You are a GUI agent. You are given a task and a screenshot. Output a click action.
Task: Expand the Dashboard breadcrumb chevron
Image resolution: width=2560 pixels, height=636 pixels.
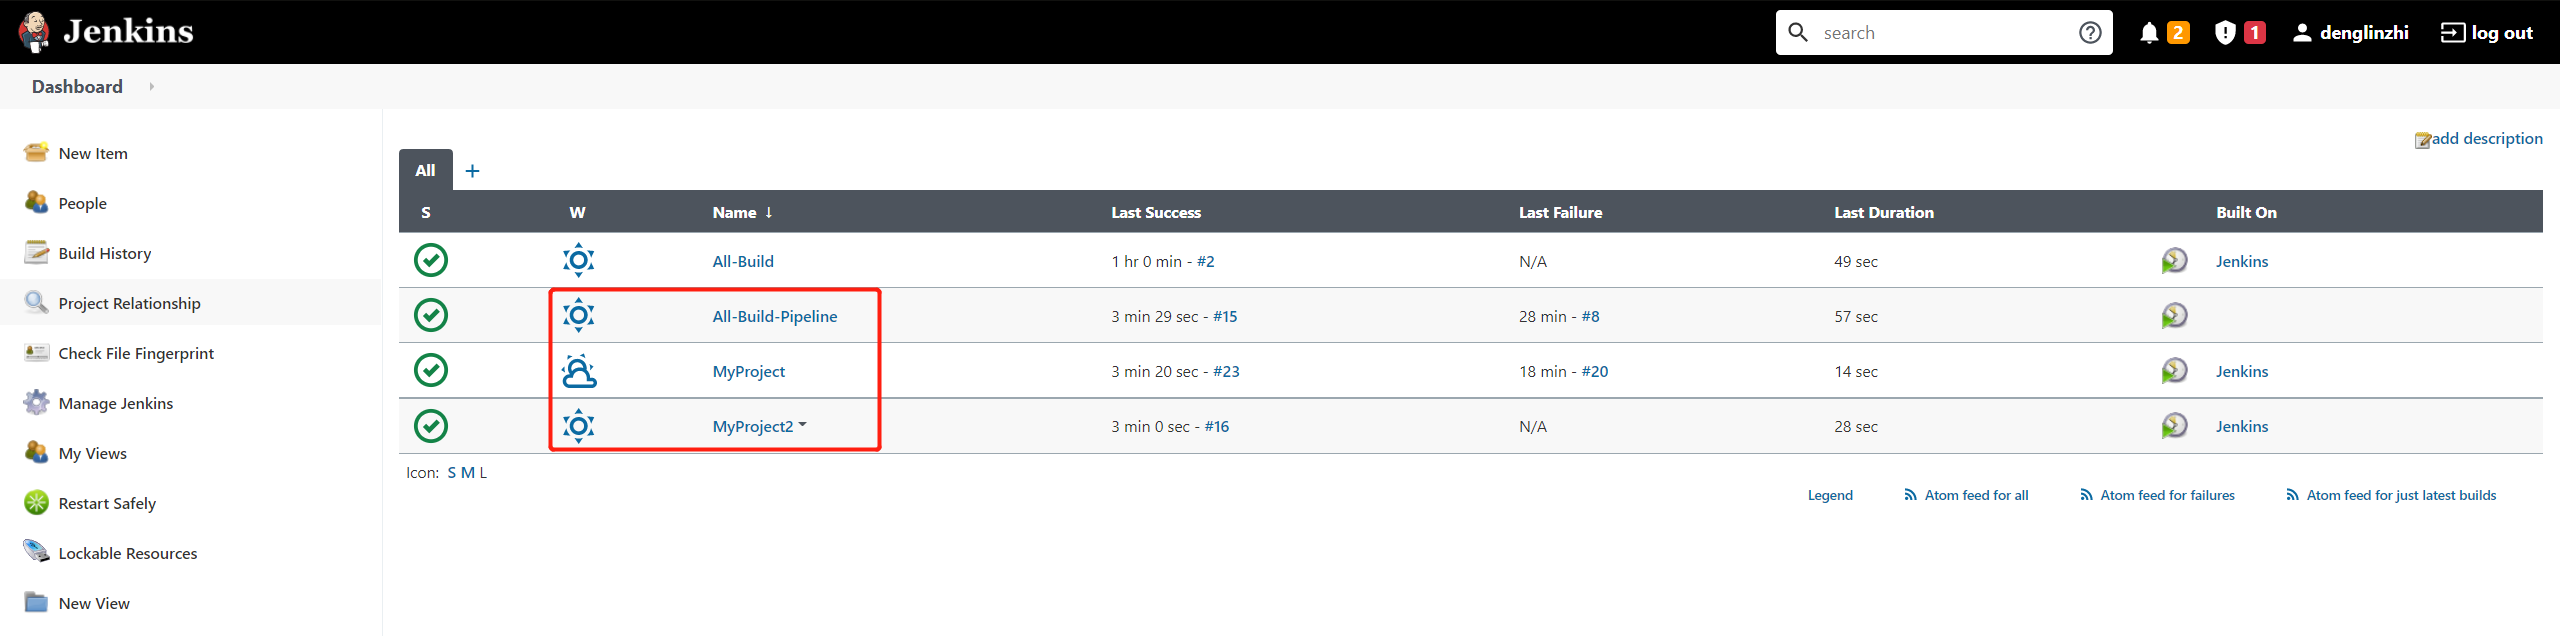[151, 87]
